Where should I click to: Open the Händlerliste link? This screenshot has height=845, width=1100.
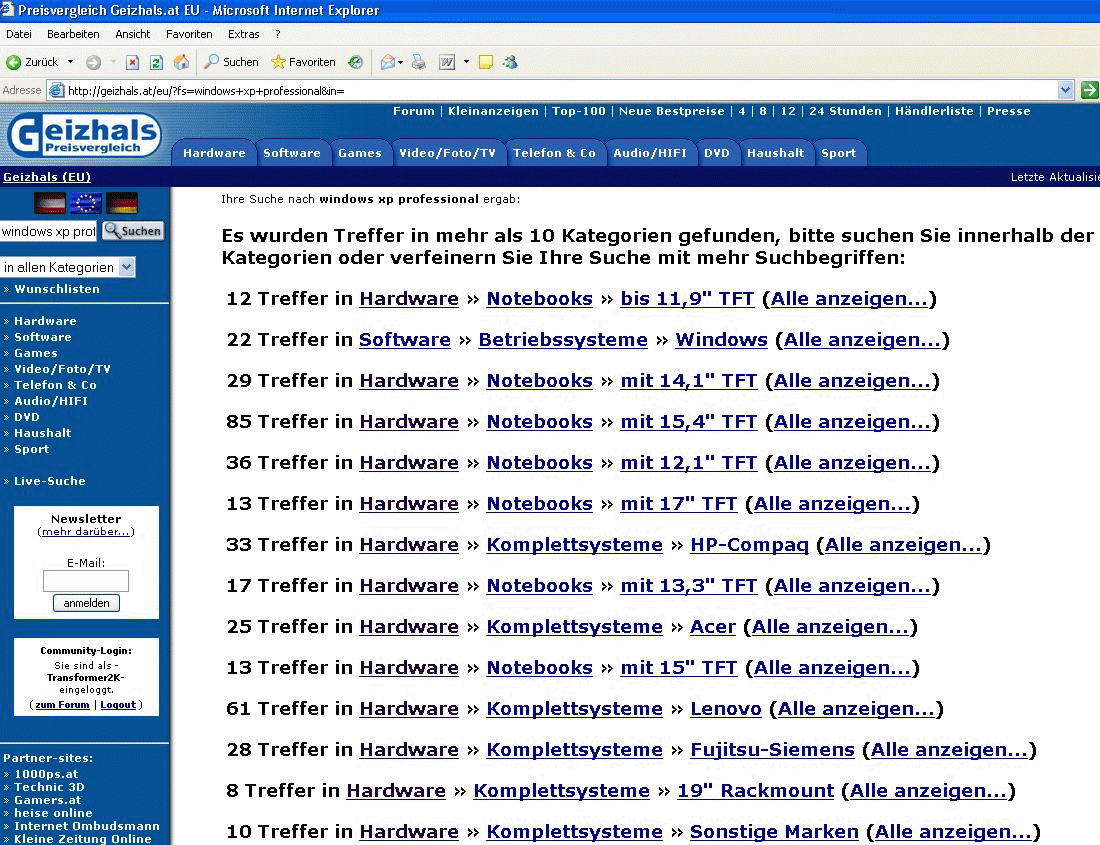pyautogui.click(x=934, y=111)
